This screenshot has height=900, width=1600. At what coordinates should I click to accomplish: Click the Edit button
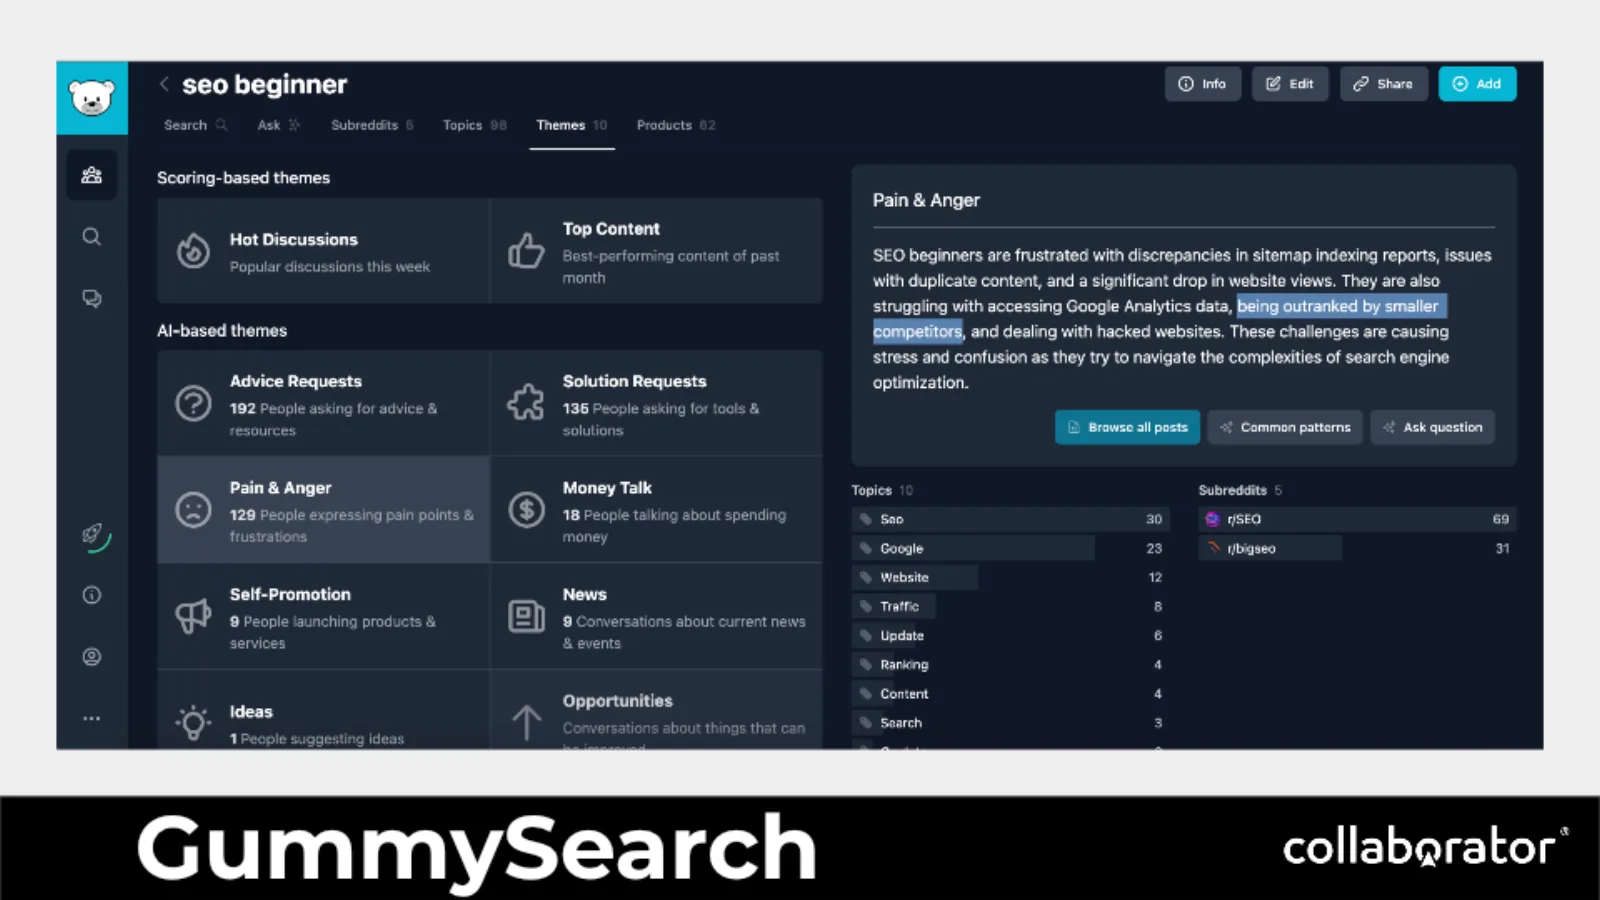click(1290, 84)
